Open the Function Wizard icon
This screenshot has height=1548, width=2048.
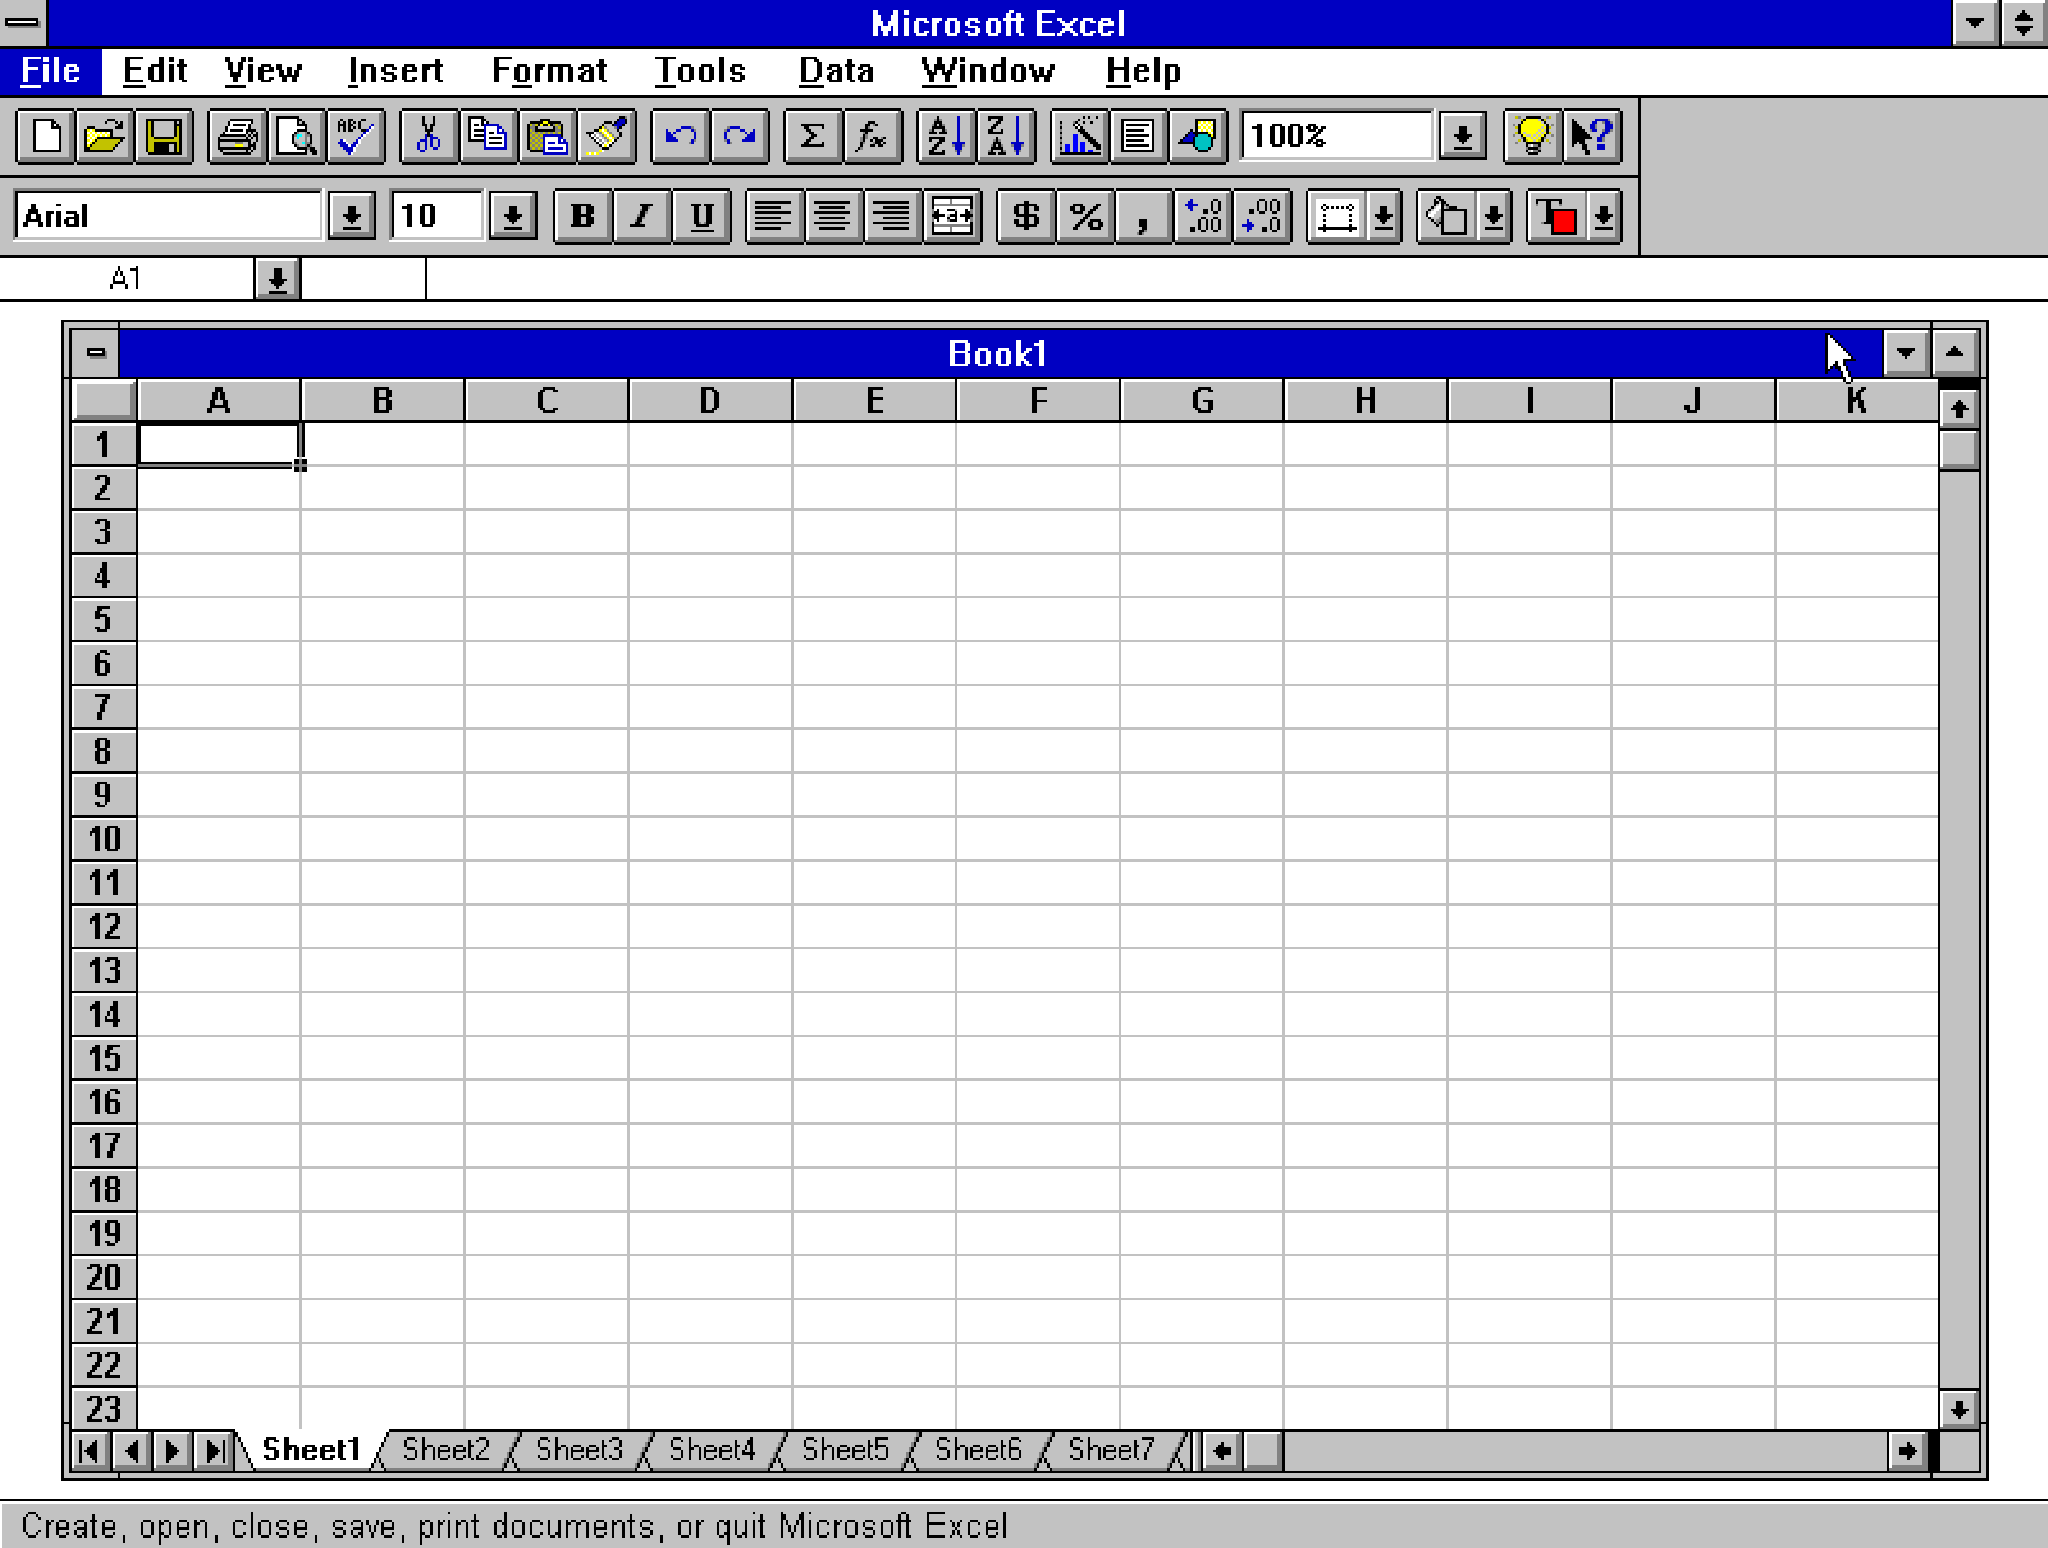point(871,136)
